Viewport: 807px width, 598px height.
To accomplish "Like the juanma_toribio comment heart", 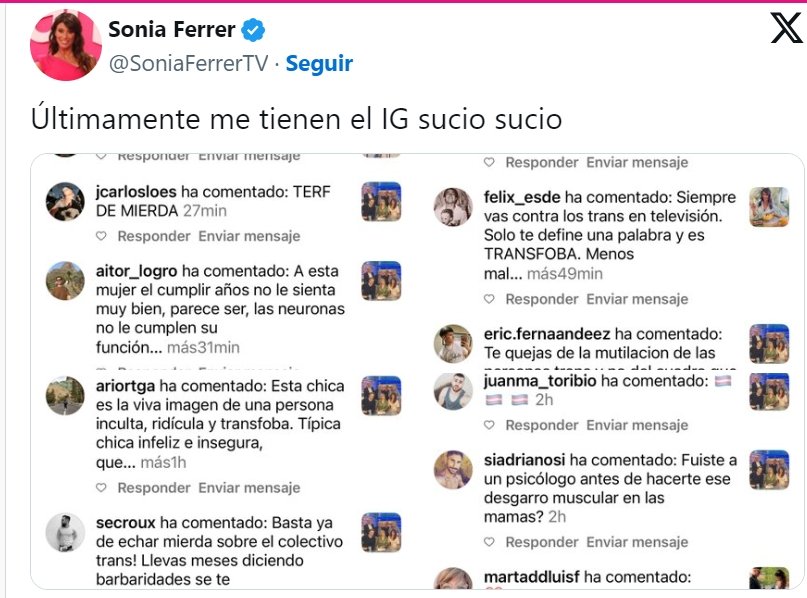I will coord(489,426).
